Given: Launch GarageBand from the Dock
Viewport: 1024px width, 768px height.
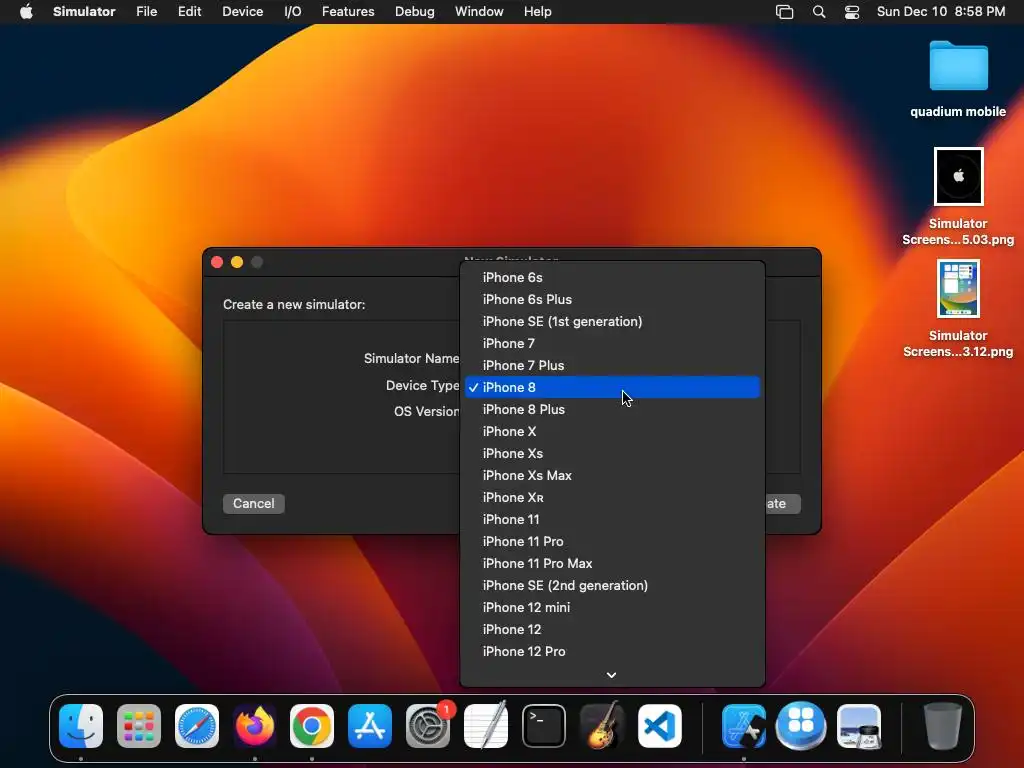Looking at the screenshot, I should pyautogui.click(x=601, y=726).
